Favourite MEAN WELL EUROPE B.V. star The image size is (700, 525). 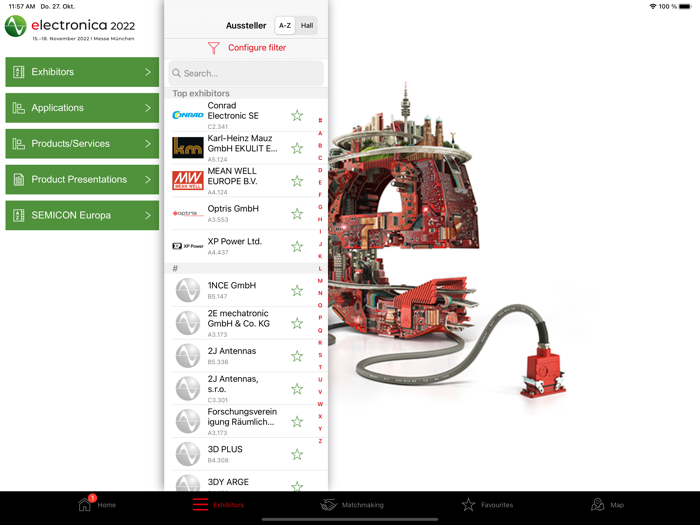[297, 181]
